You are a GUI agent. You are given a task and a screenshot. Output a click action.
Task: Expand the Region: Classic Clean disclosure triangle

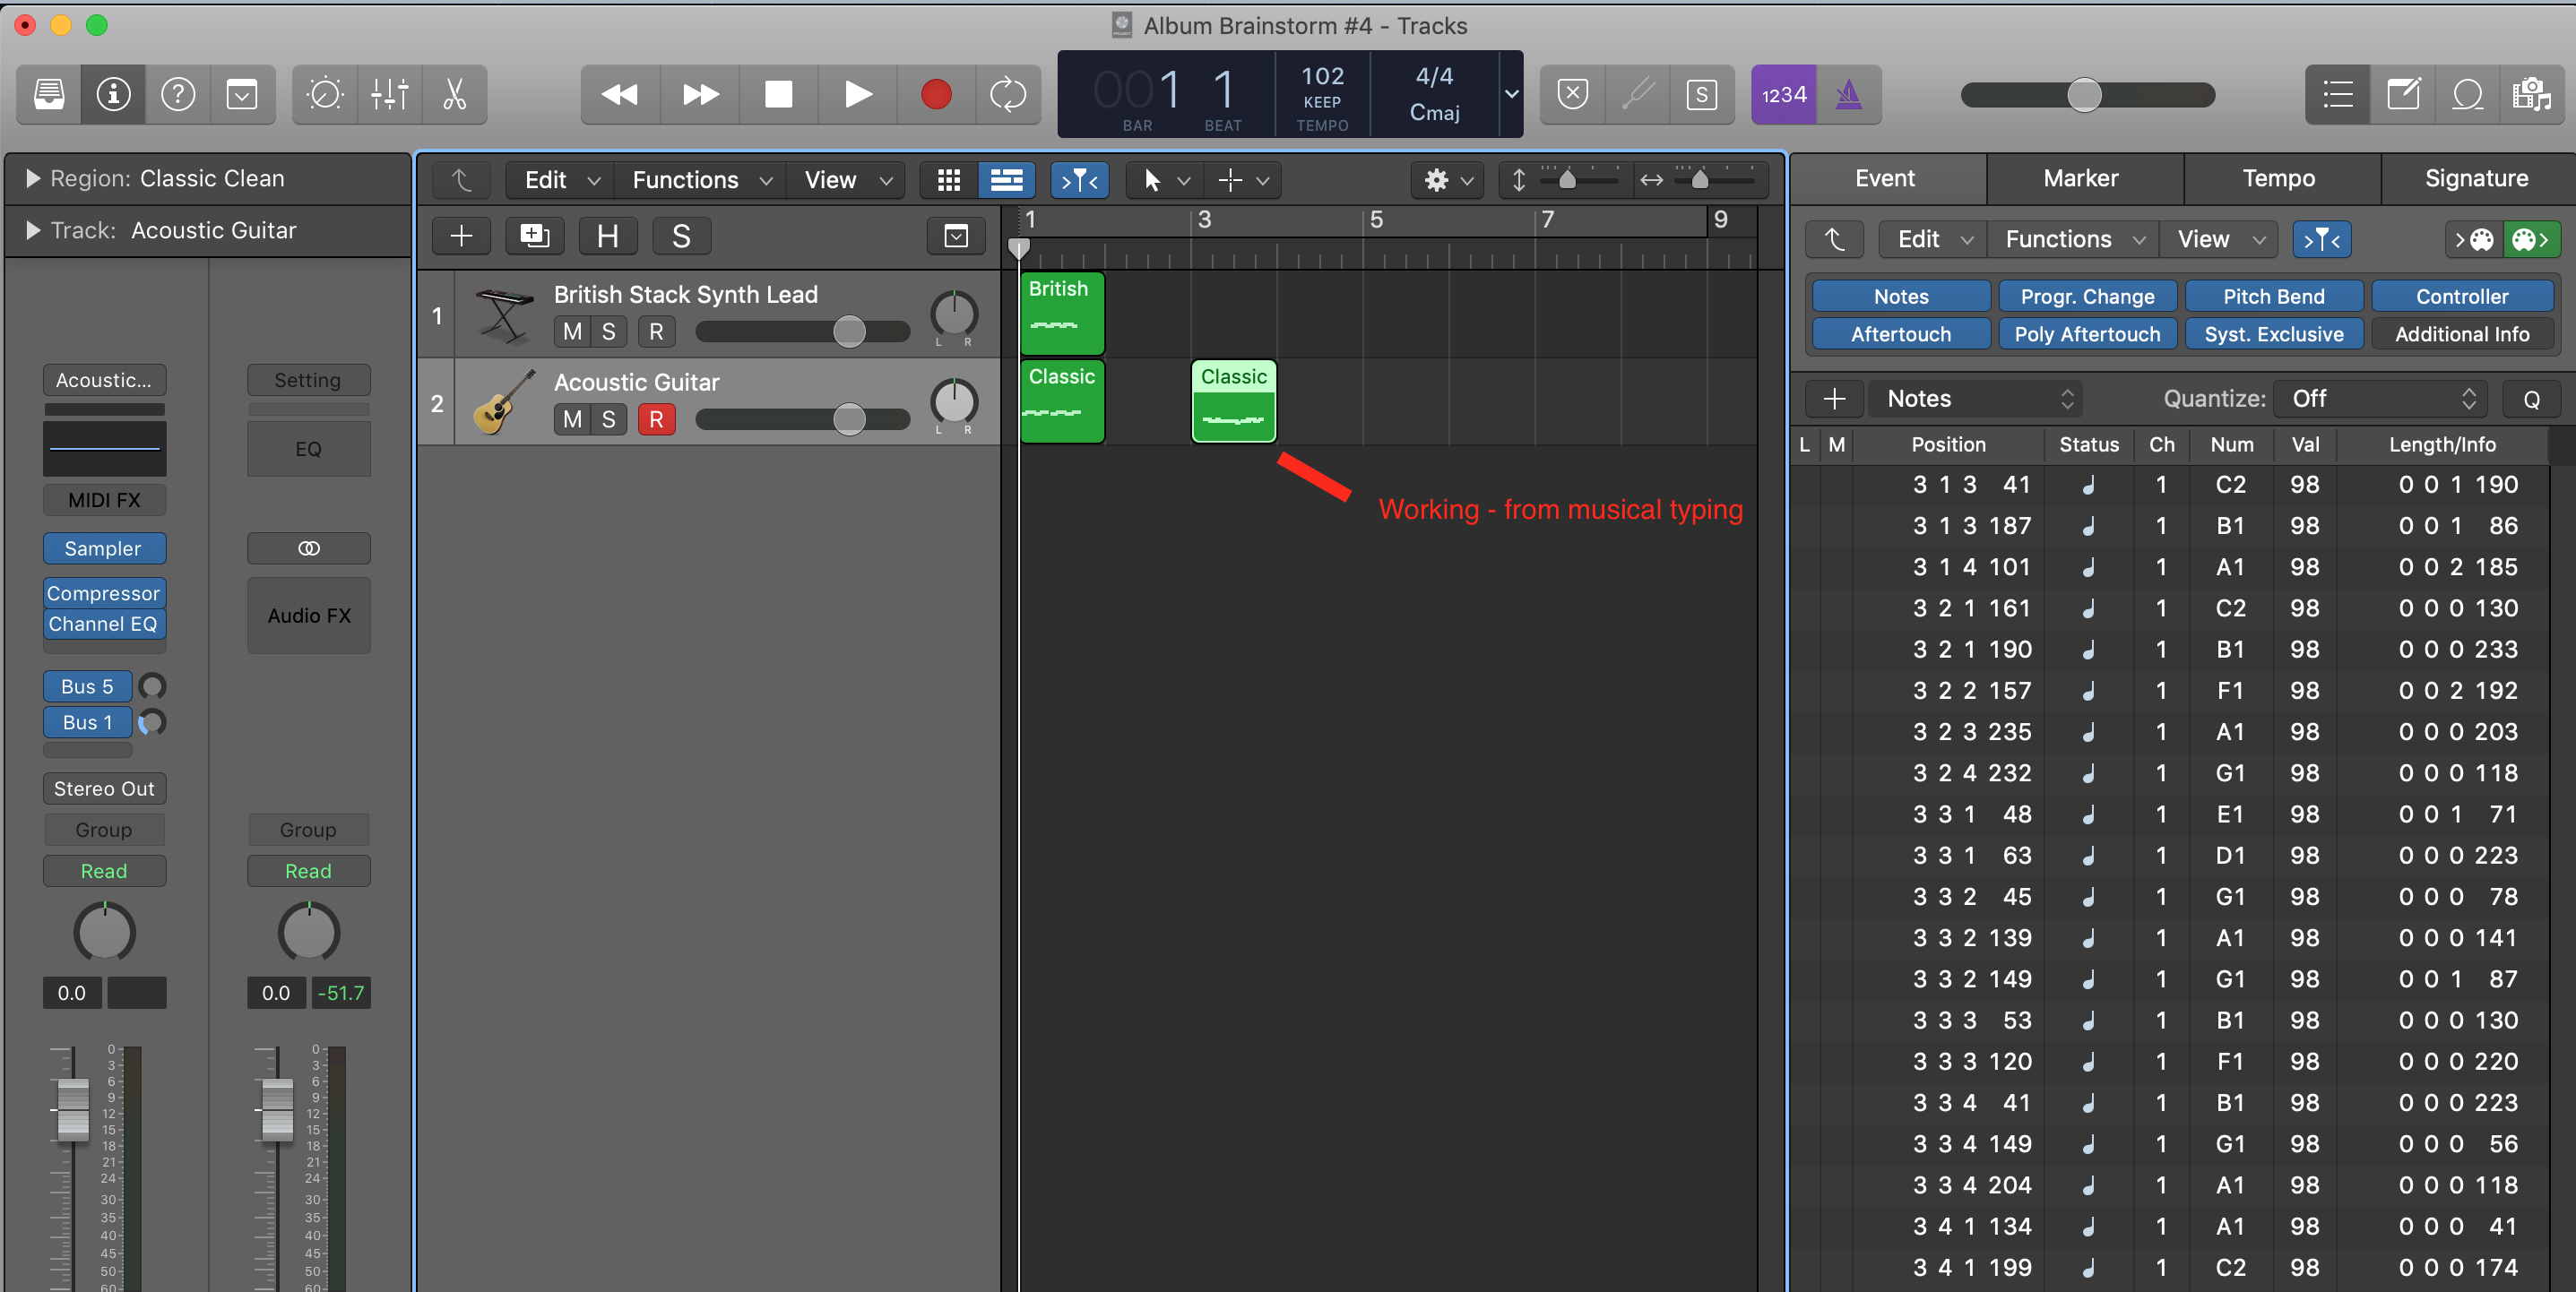(33, 178)
